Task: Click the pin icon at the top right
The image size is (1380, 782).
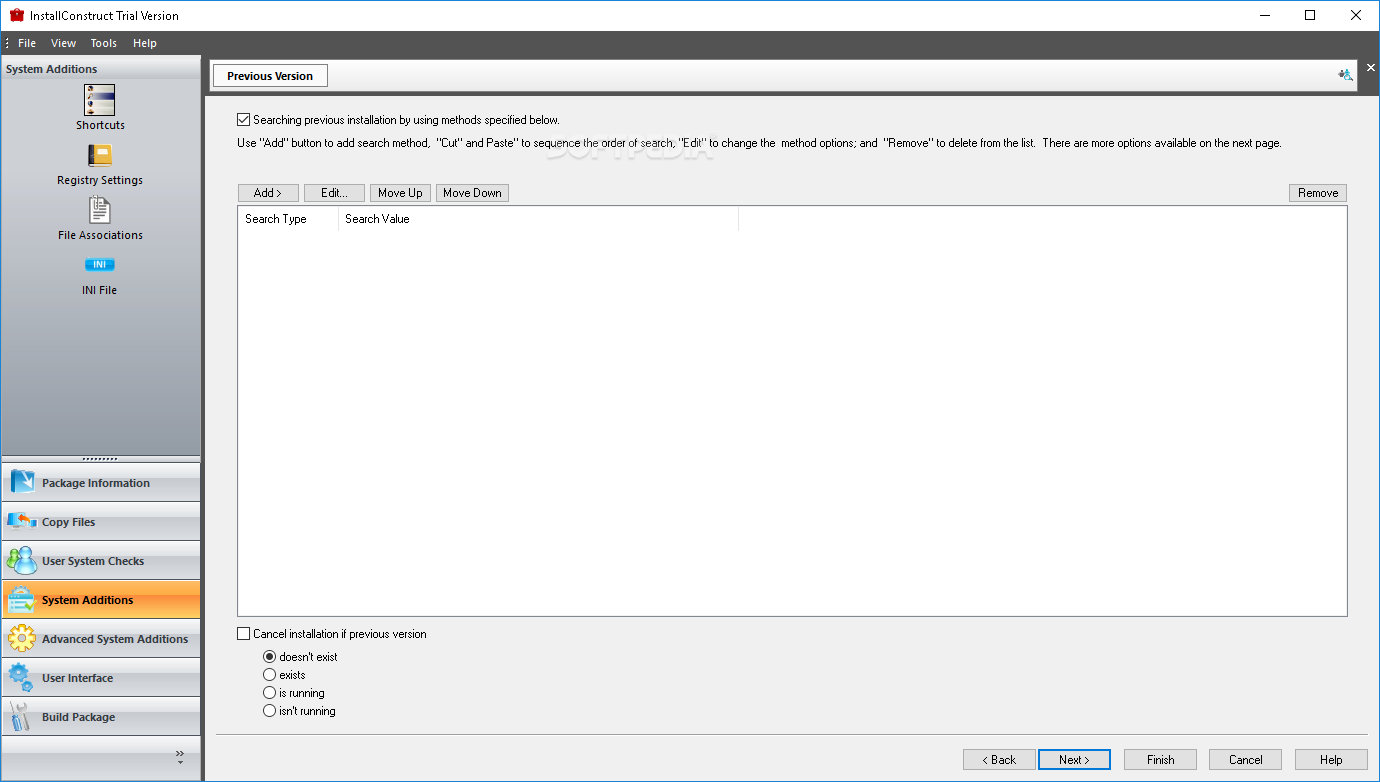Action: [x=1345, y=75]
